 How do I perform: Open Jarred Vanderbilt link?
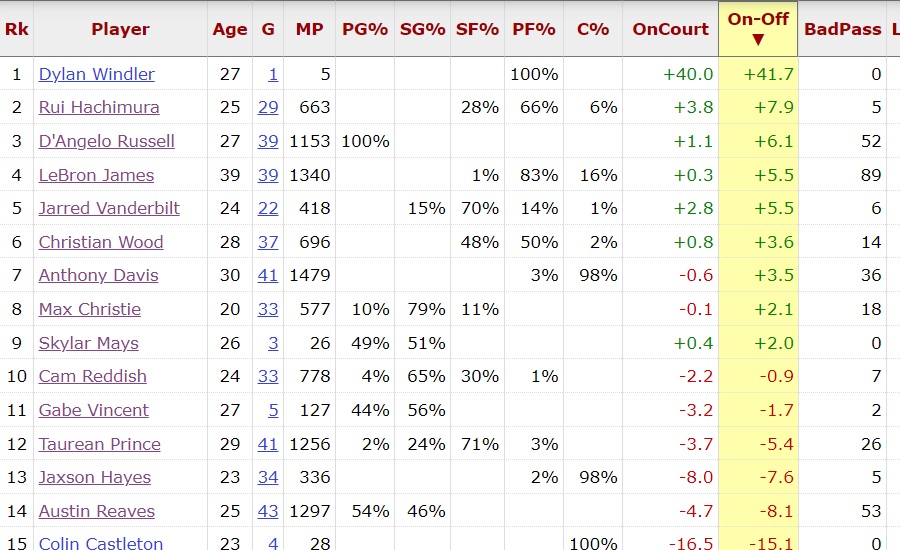[109, 208]
